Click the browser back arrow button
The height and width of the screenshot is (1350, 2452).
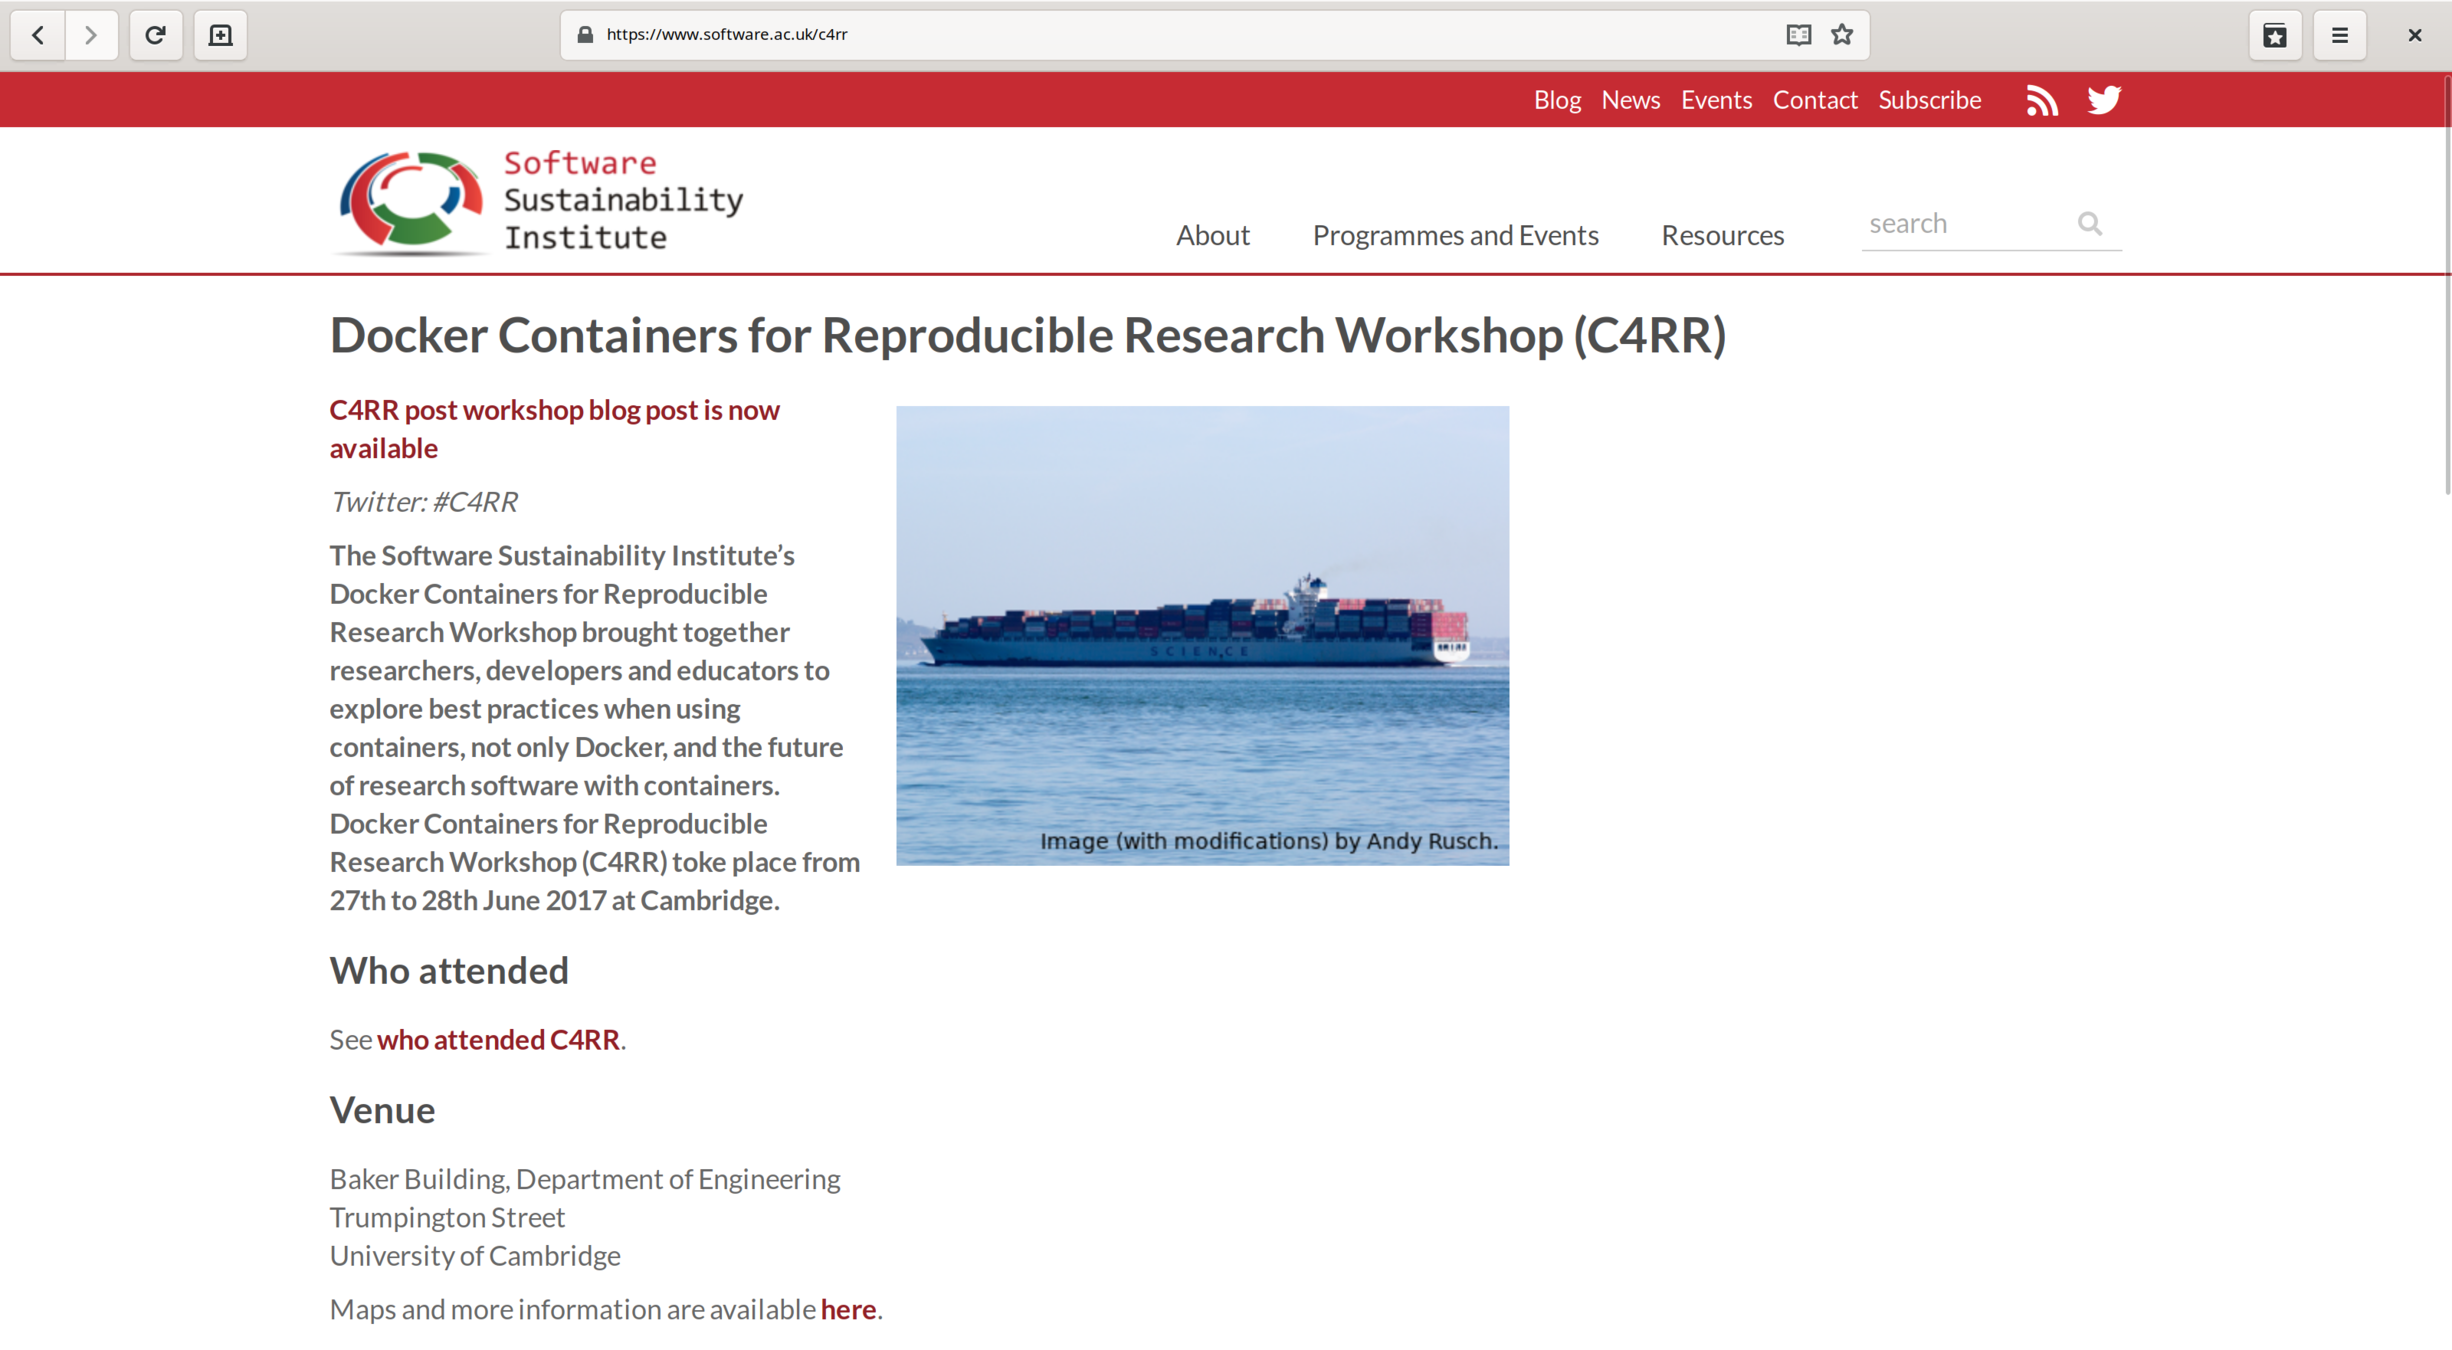[38, 35]
